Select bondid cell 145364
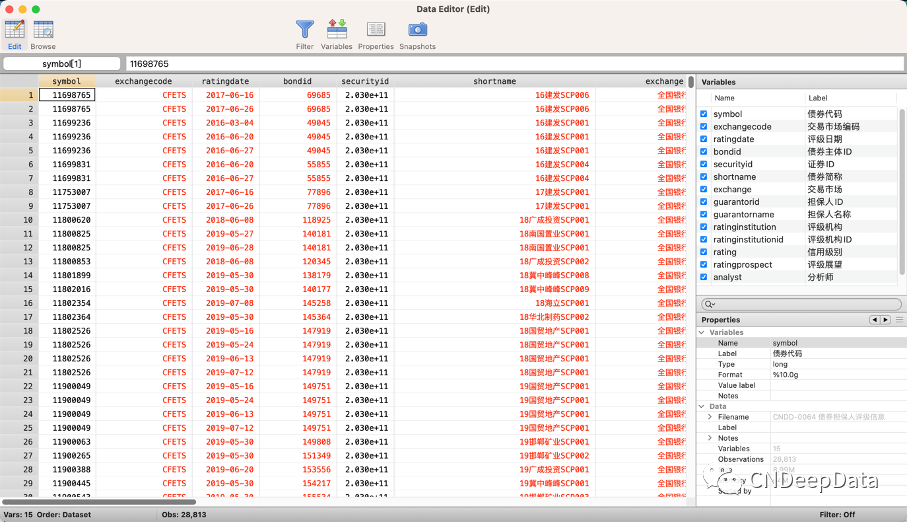The image size is (908, 522). (x=298, y=317)
